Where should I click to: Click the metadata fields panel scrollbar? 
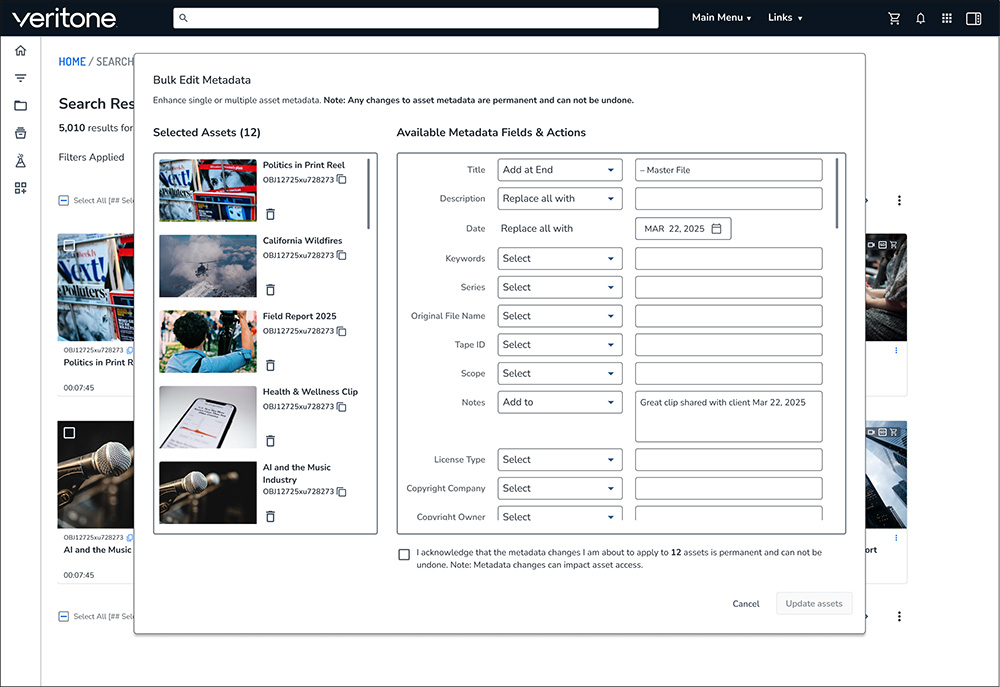click(837, 193)
